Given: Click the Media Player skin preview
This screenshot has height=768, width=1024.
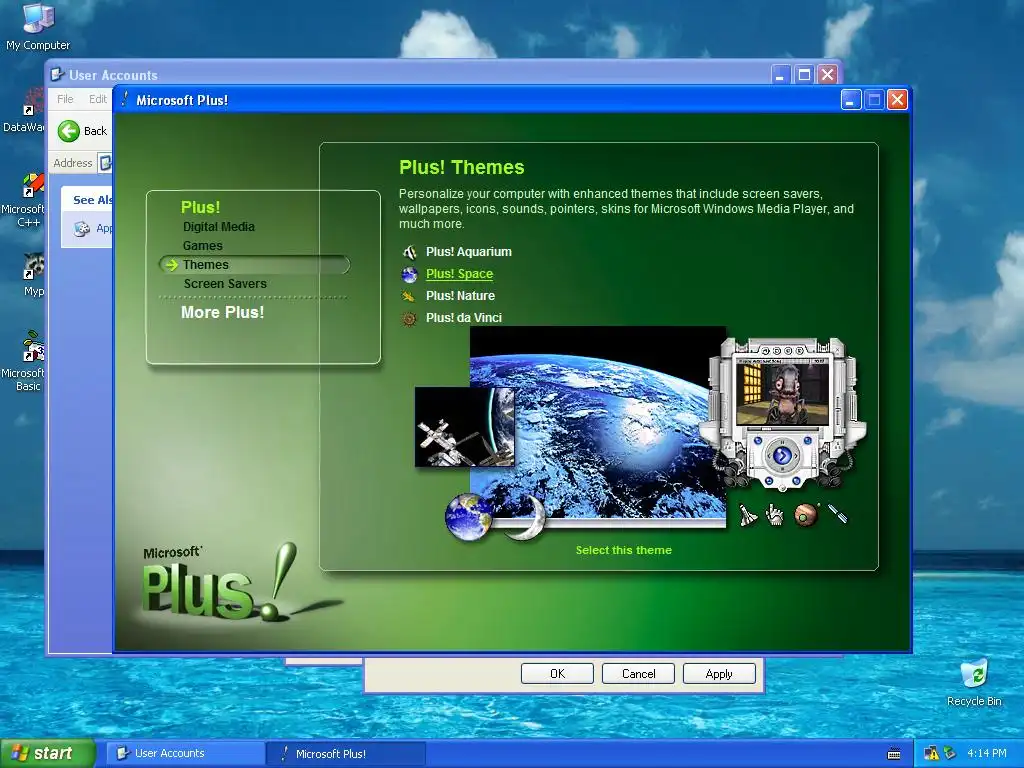Looking at the screenshot, I should (782, 413).
